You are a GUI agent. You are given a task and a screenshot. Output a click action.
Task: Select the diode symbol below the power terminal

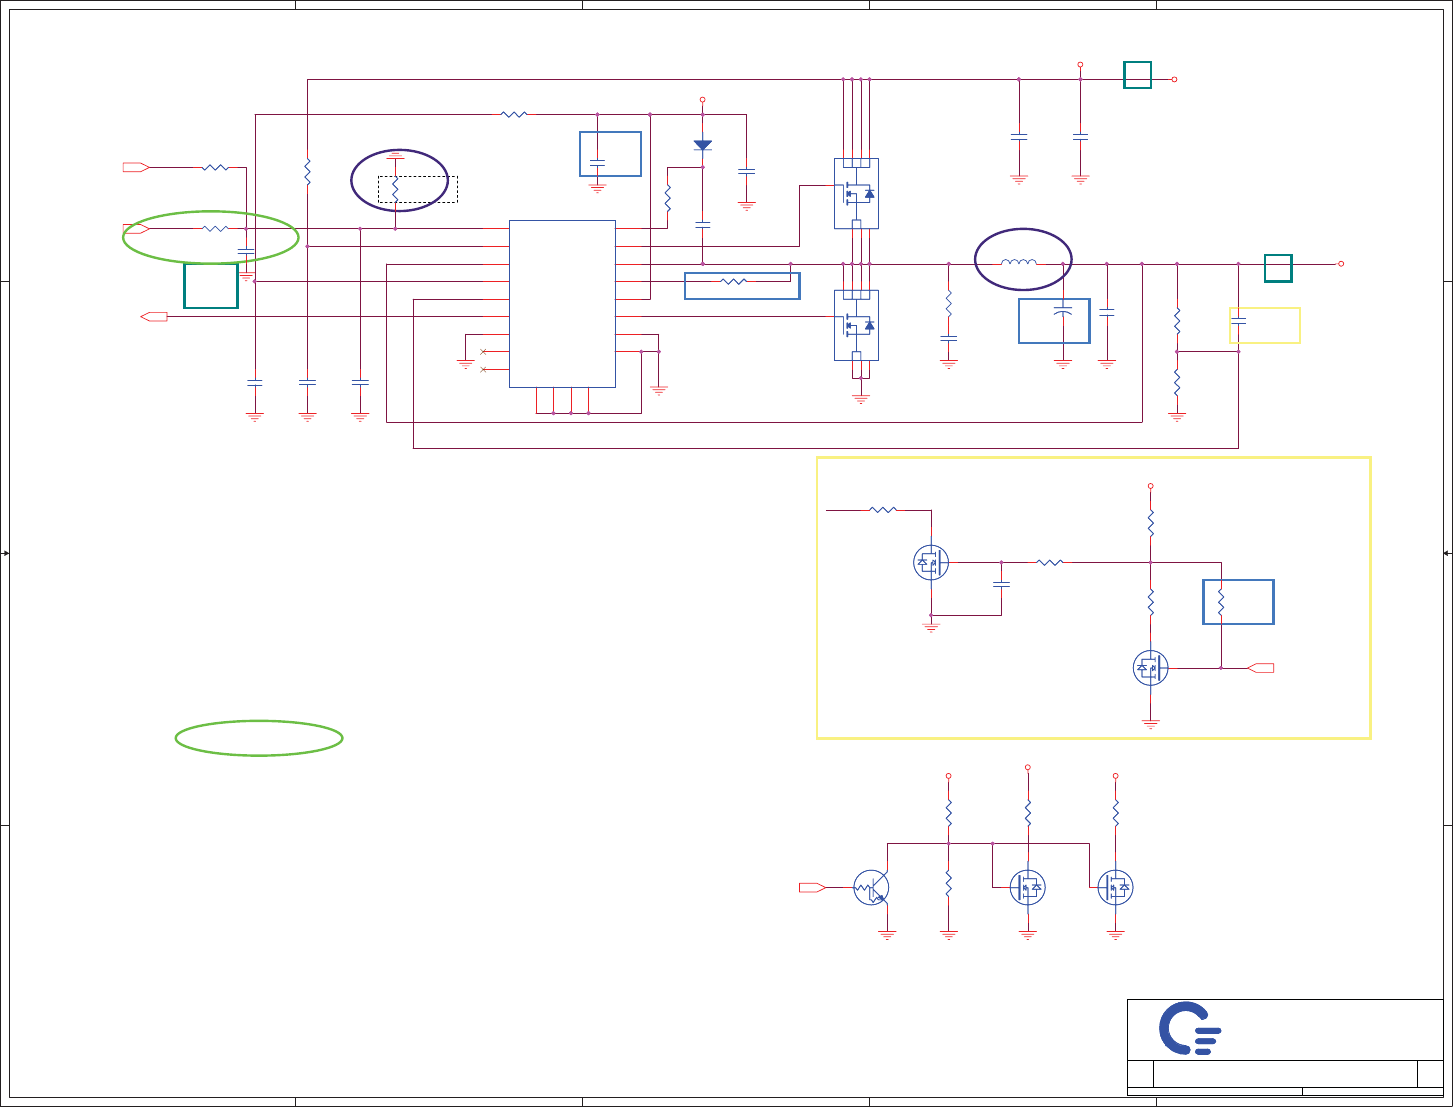tap(703, 145)
